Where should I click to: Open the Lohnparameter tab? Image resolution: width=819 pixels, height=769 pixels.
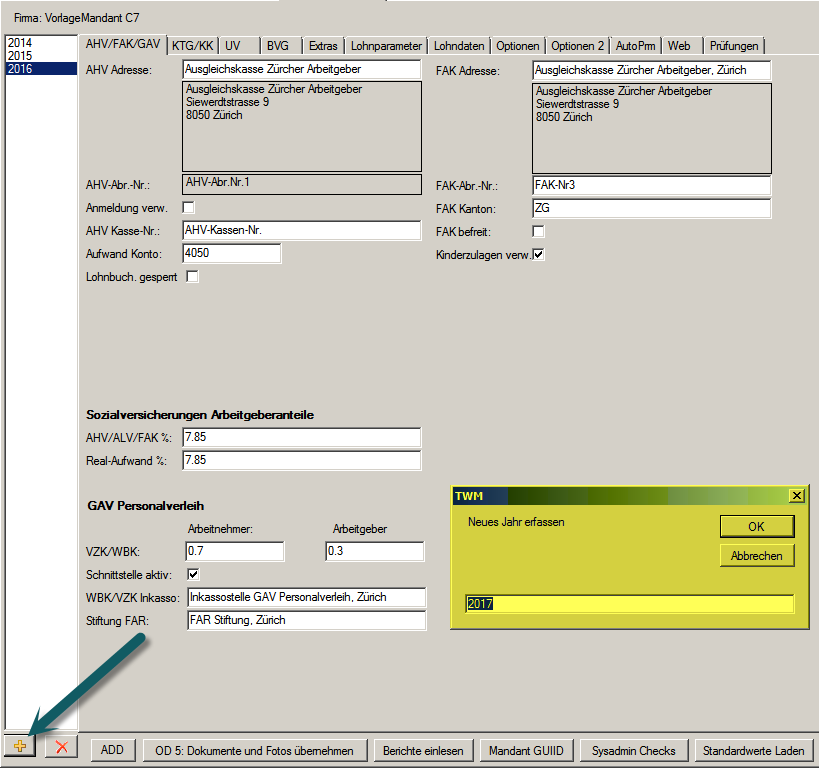click(x=387, y=46)
